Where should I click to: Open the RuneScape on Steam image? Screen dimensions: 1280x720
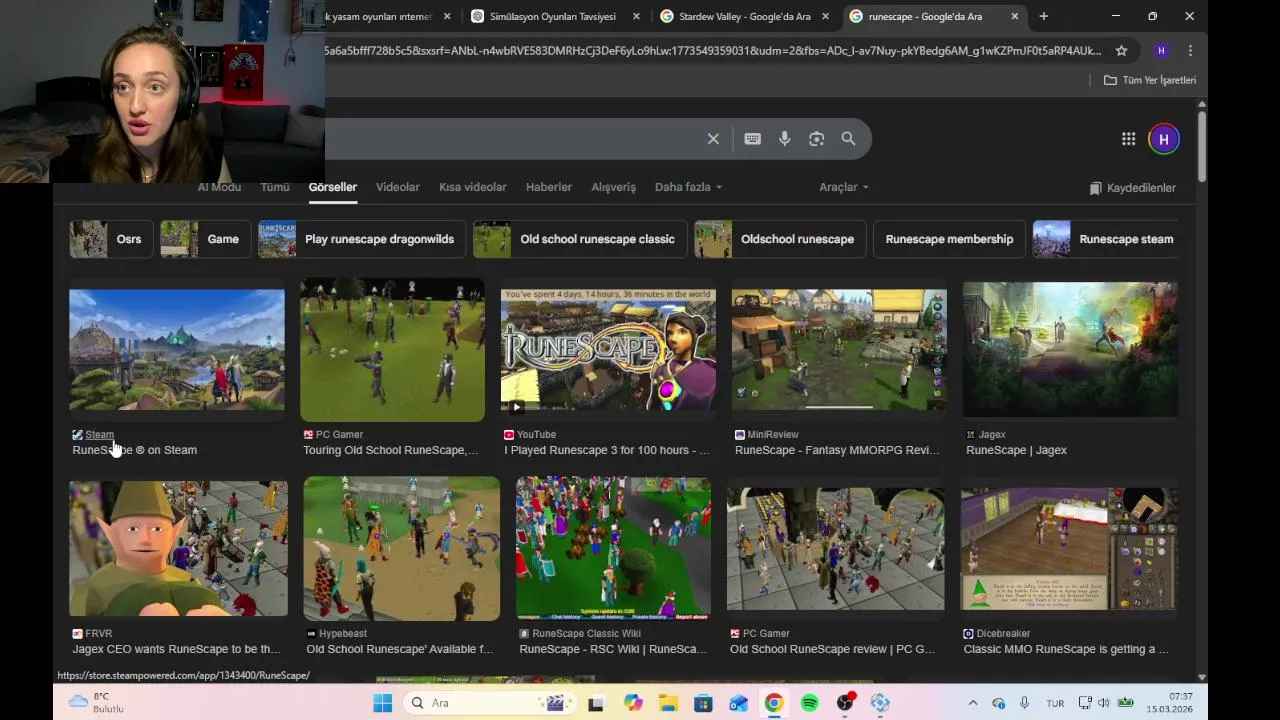click(x=177, y=350)
